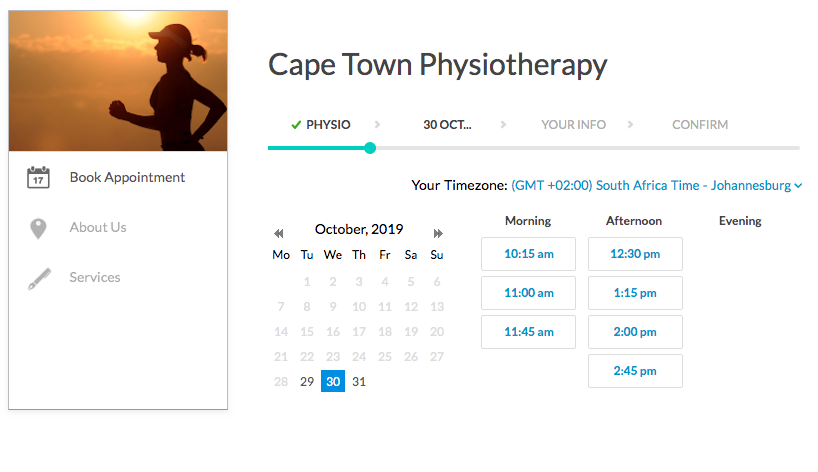Select October 29 on the calendar

(x=307, y=382)
